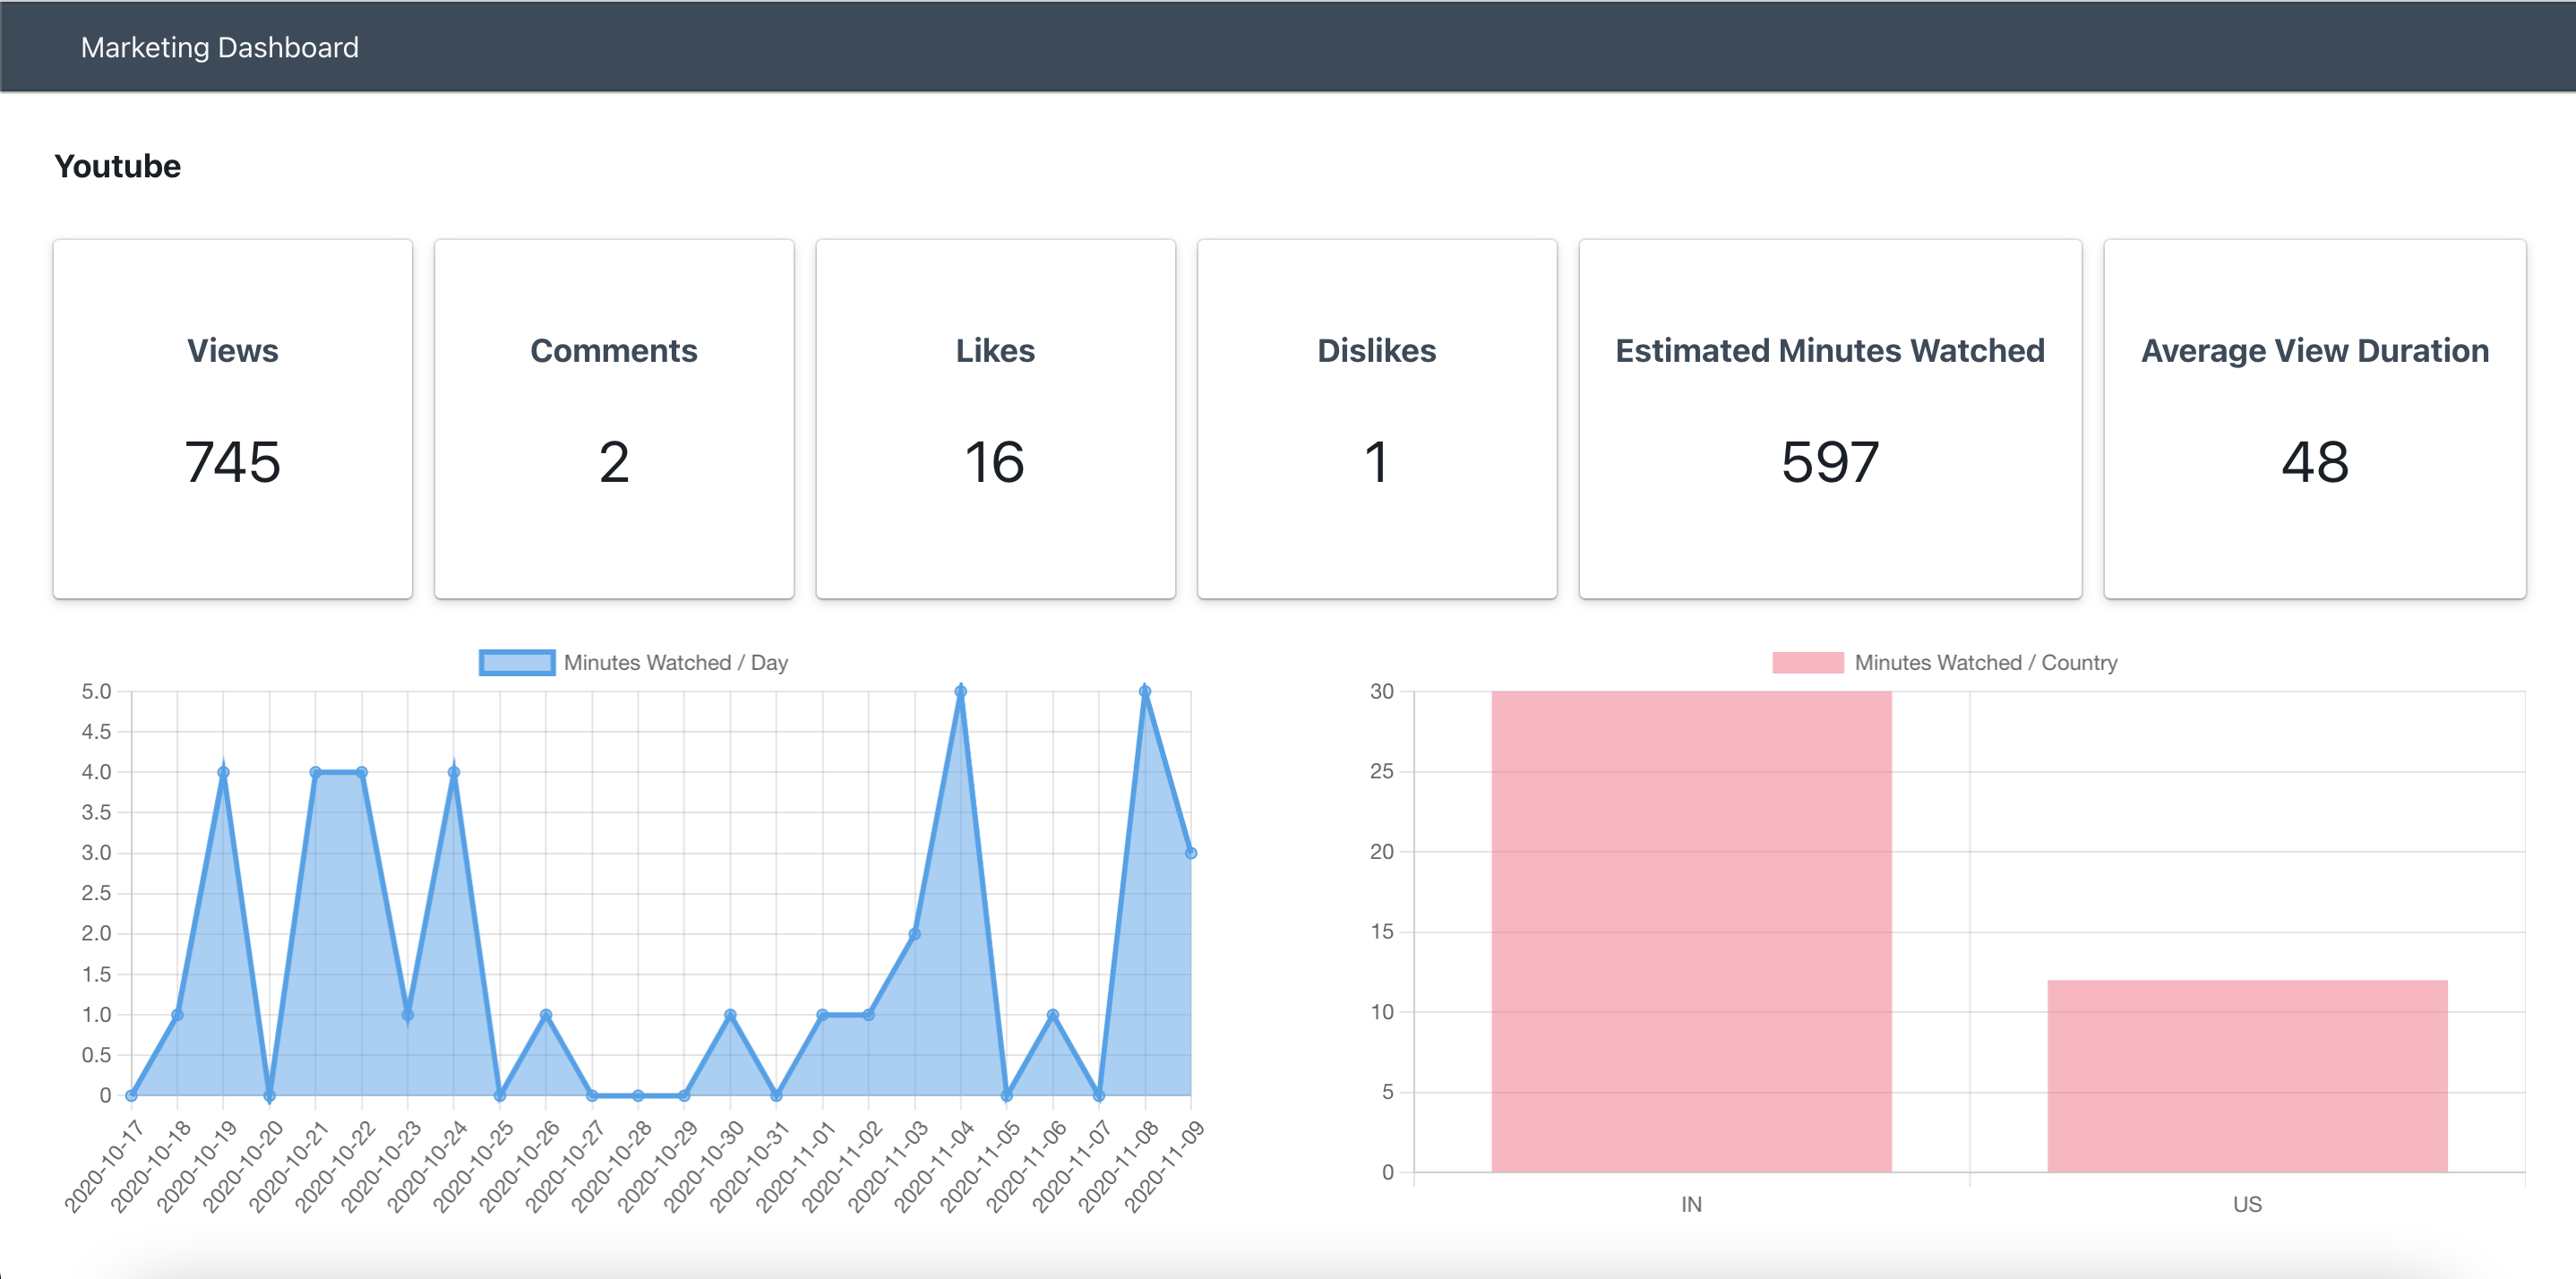Click the blue legend color box
Screen dimensions: 2576x1279
point(516,662)
